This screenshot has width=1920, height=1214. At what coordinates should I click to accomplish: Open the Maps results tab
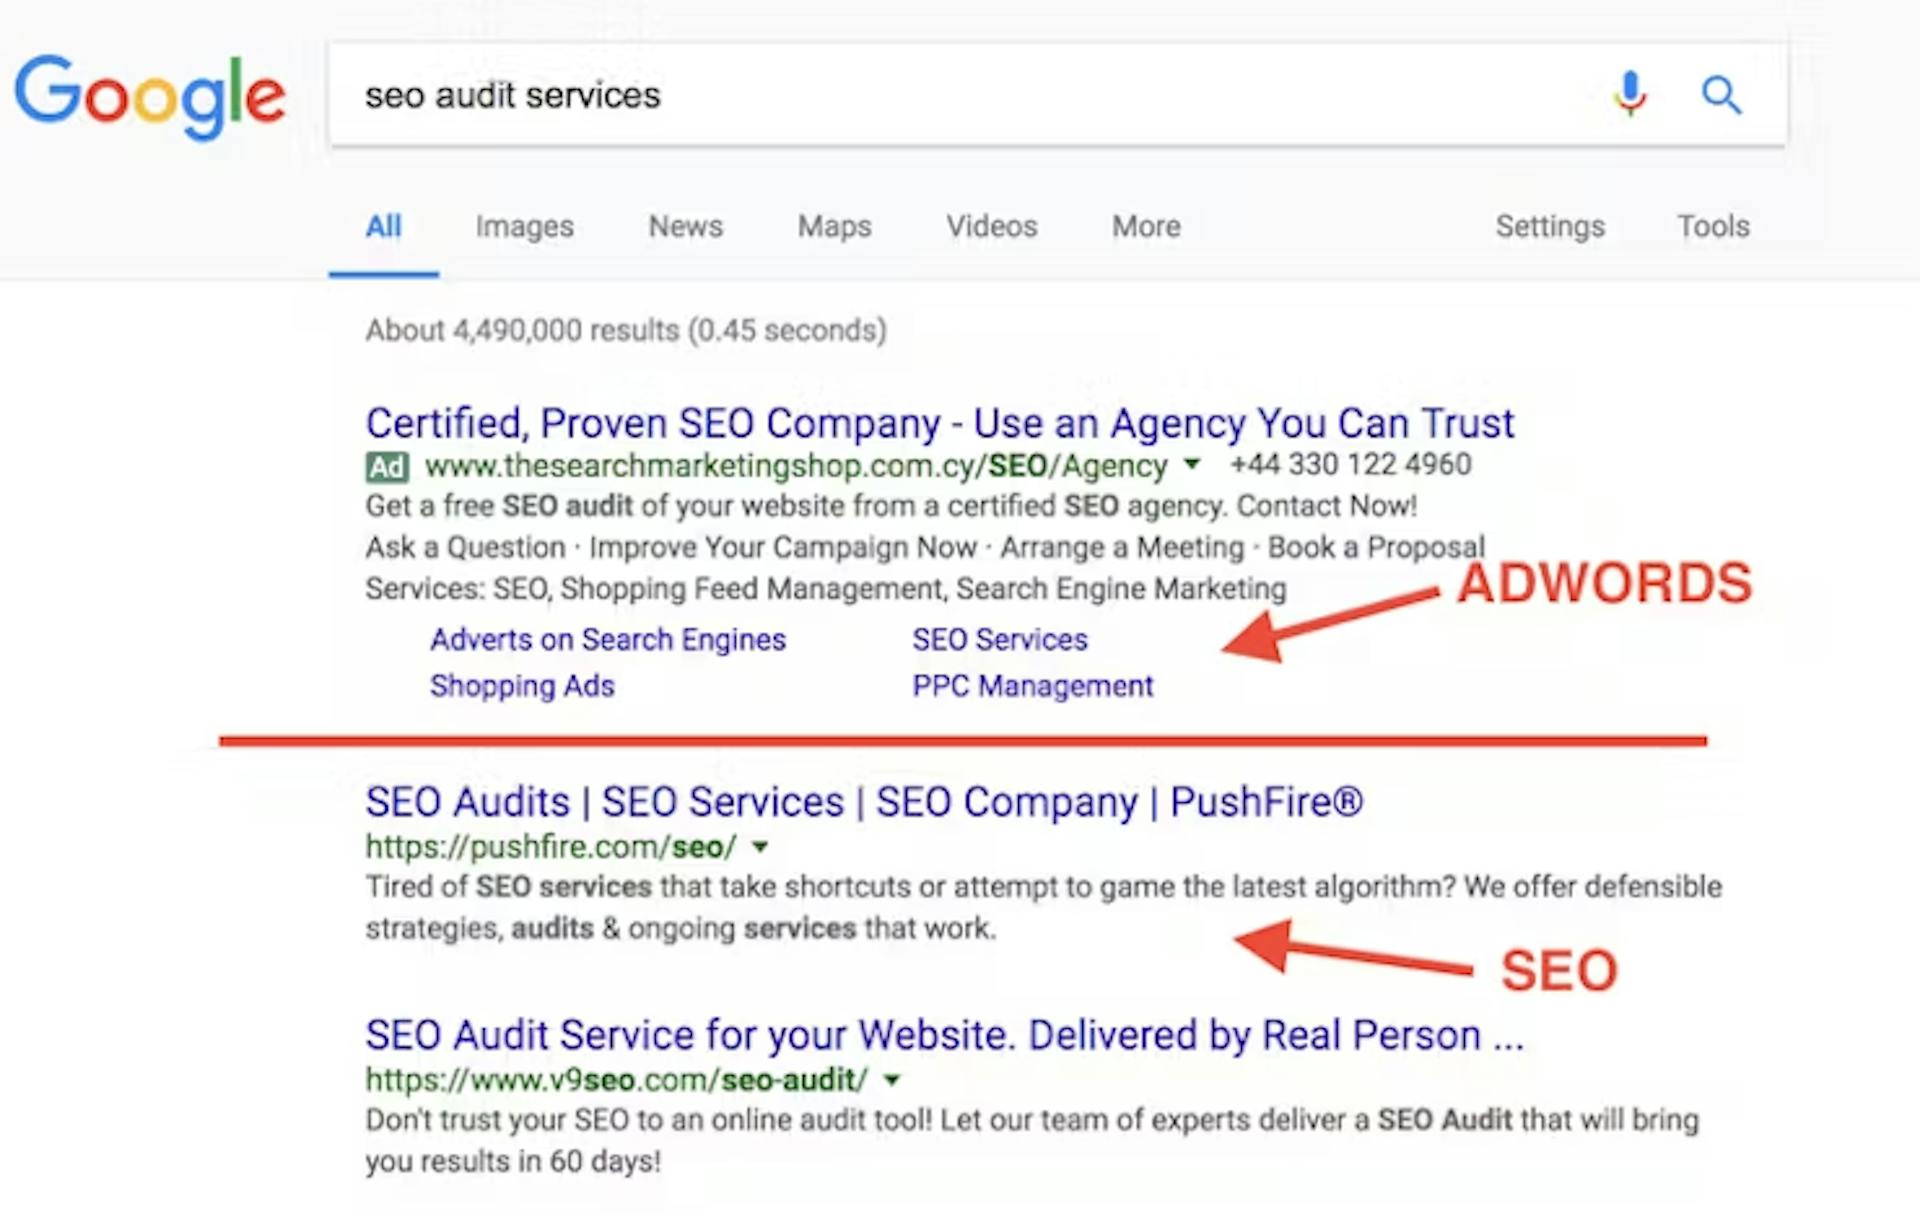coord(834,227)
